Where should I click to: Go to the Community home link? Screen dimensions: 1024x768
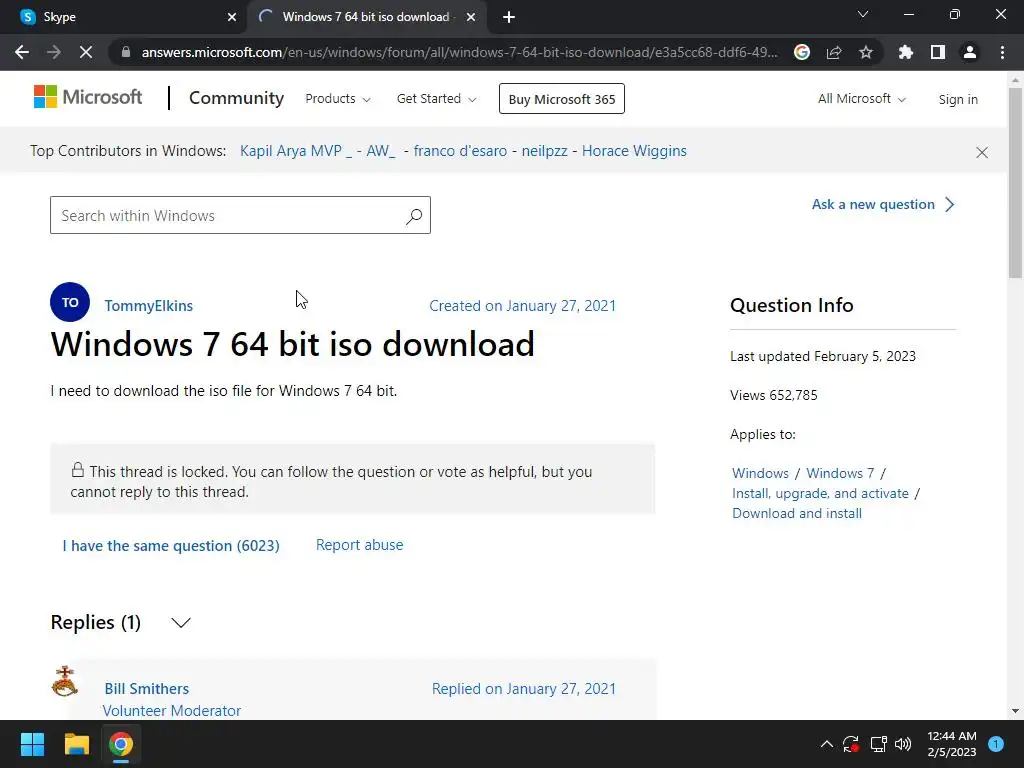[236, 98]
